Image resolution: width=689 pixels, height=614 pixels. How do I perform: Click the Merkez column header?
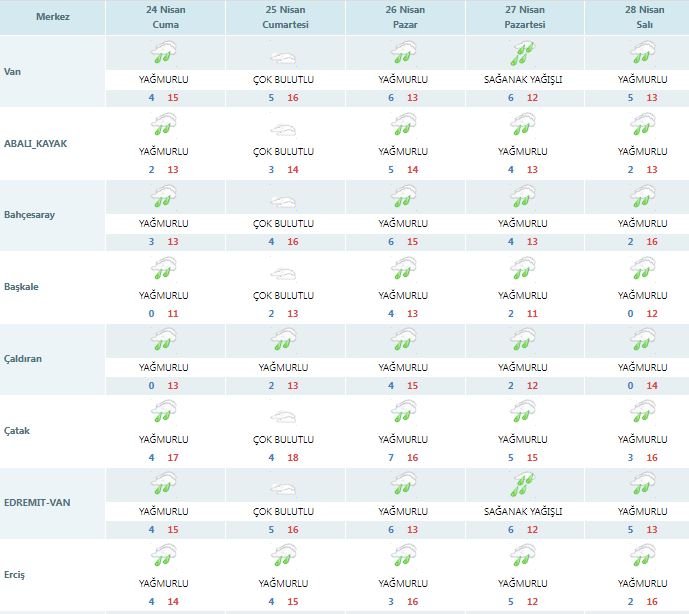click(x=52, y=18)
